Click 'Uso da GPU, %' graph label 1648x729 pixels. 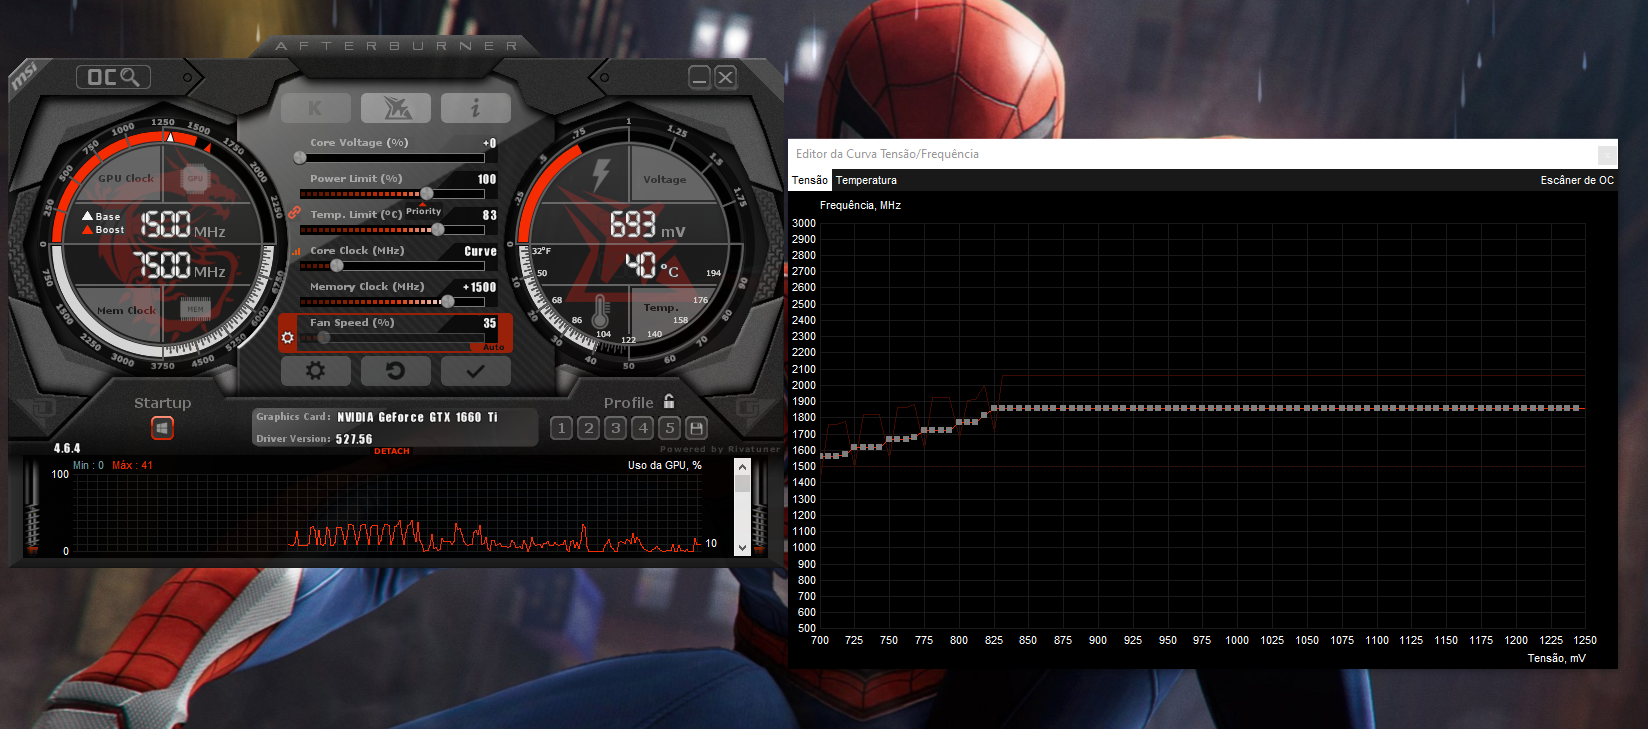[x=665, y=465]
